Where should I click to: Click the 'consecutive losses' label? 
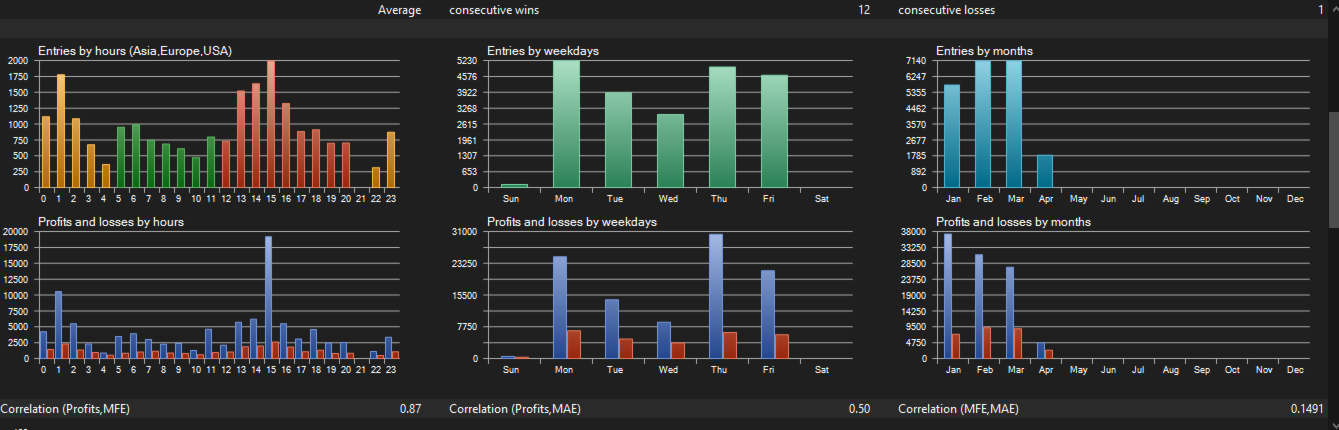pos(946,10)
